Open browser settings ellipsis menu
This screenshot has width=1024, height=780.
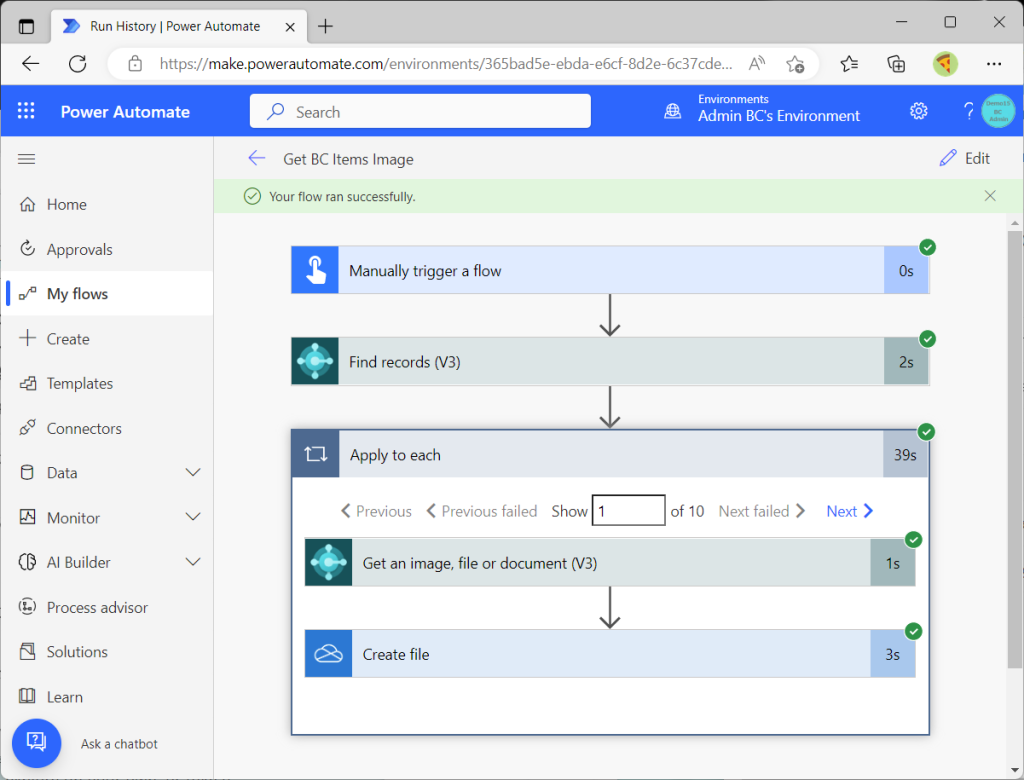pos(994,63)
